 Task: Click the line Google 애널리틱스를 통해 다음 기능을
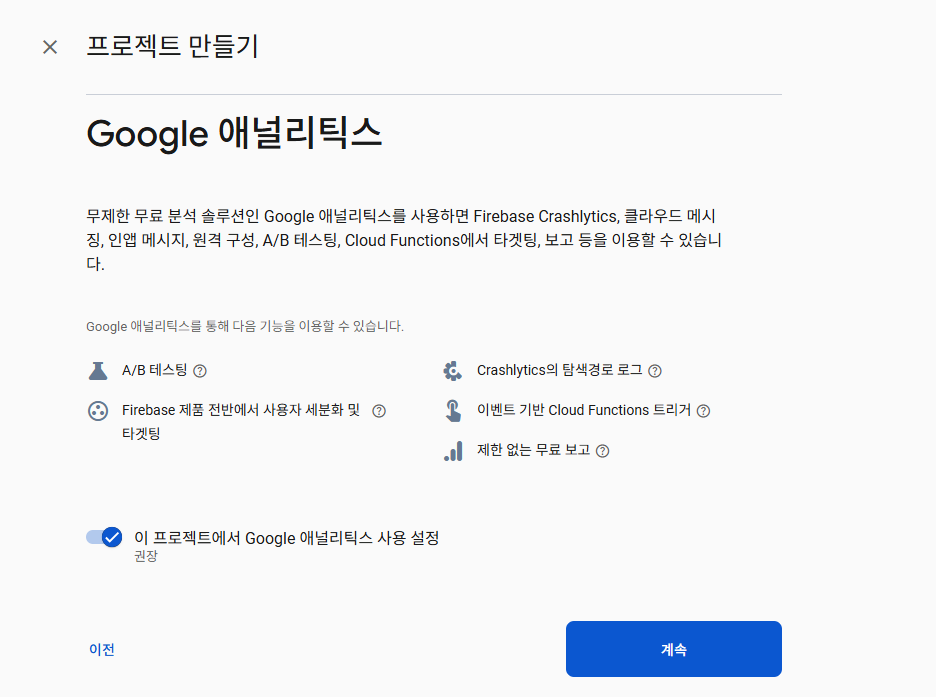(x=245, y=326)
